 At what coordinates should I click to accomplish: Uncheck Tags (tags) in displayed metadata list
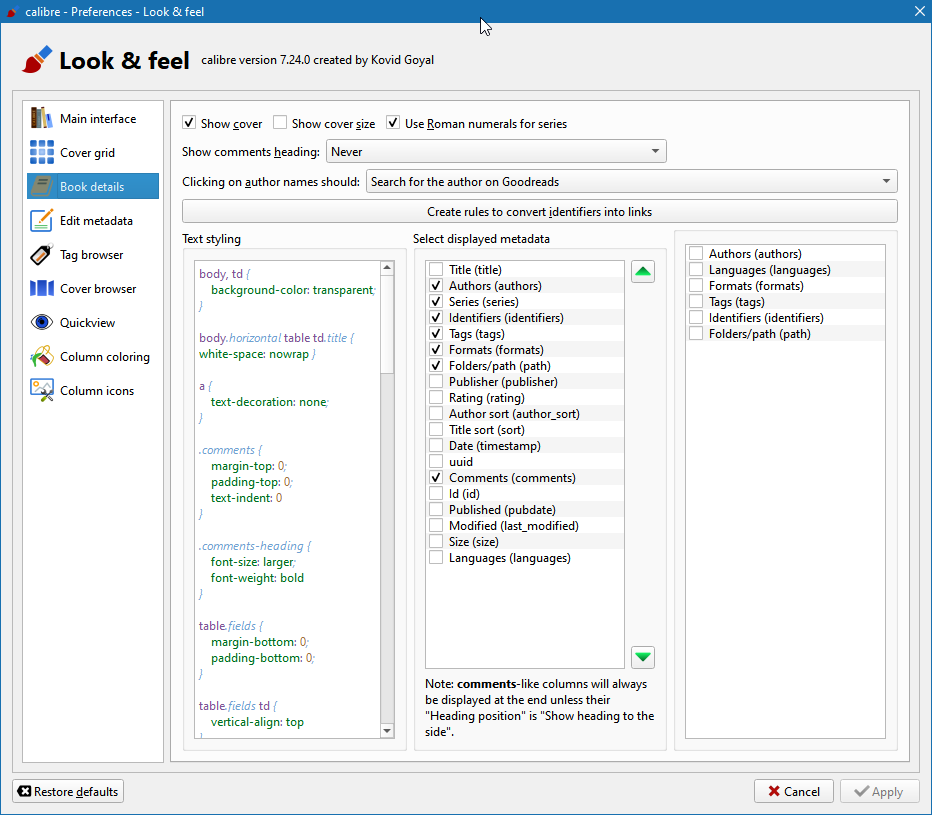tap(436, 333)
